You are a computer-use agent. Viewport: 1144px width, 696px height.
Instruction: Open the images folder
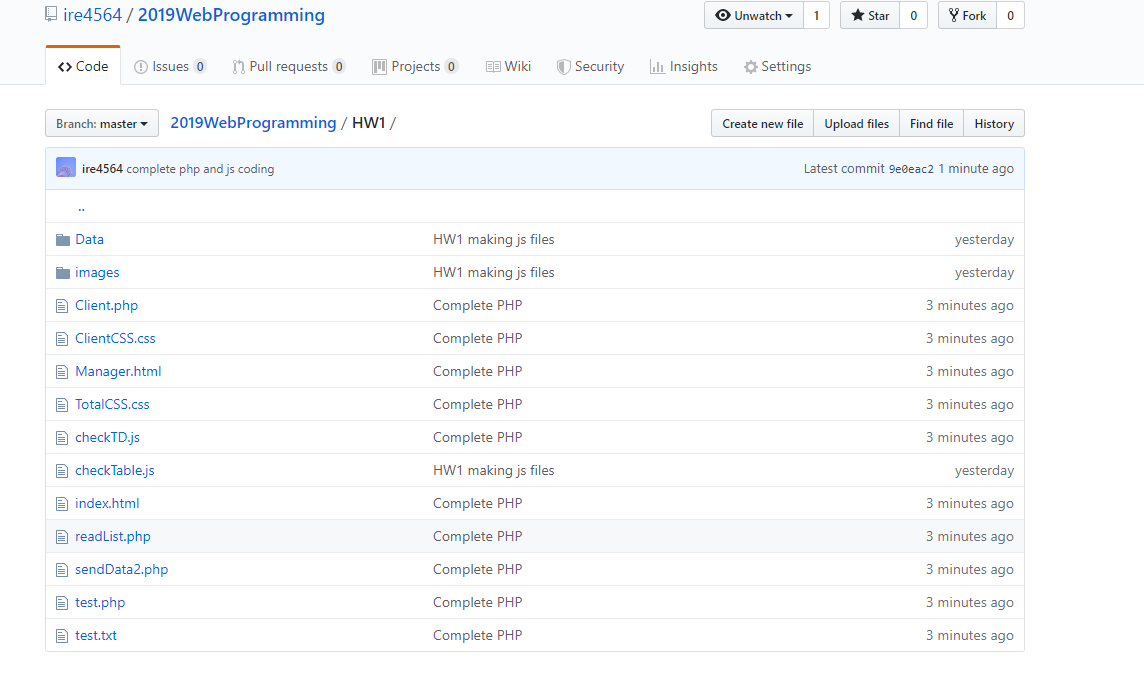coord(97,272)
